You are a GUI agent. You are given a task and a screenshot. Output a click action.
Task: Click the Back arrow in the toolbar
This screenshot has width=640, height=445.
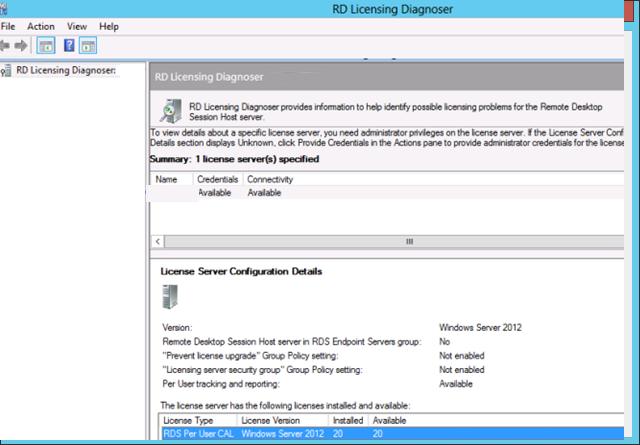(x=7, y=46)
